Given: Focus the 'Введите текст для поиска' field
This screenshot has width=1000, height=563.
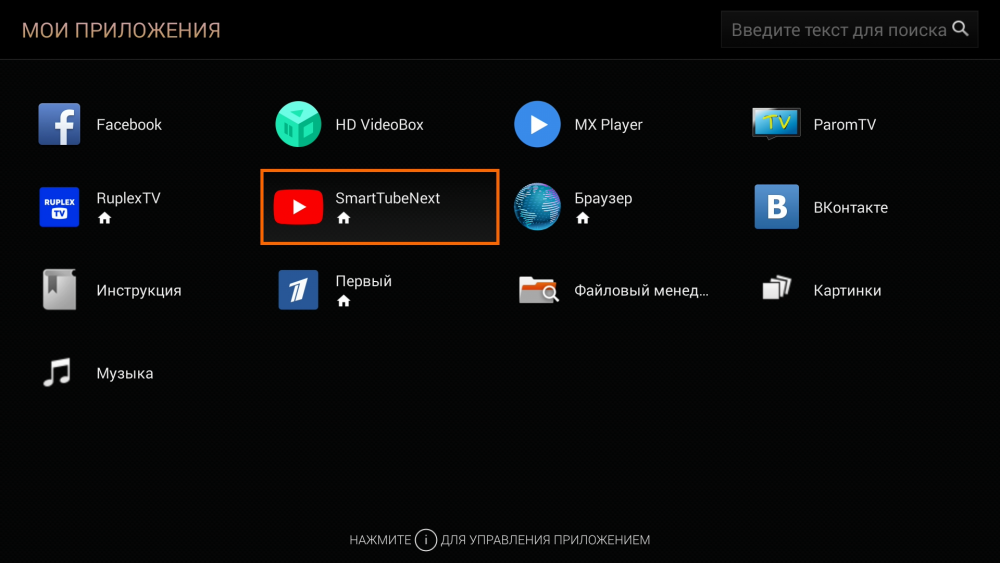Looking at the screenshot, I should [838, 30].
